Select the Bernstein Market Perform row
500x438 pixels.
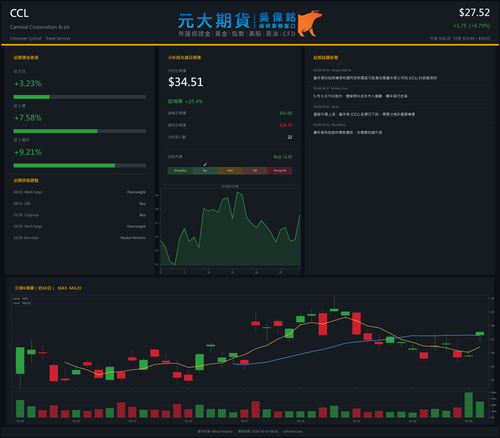pos(80,238)
